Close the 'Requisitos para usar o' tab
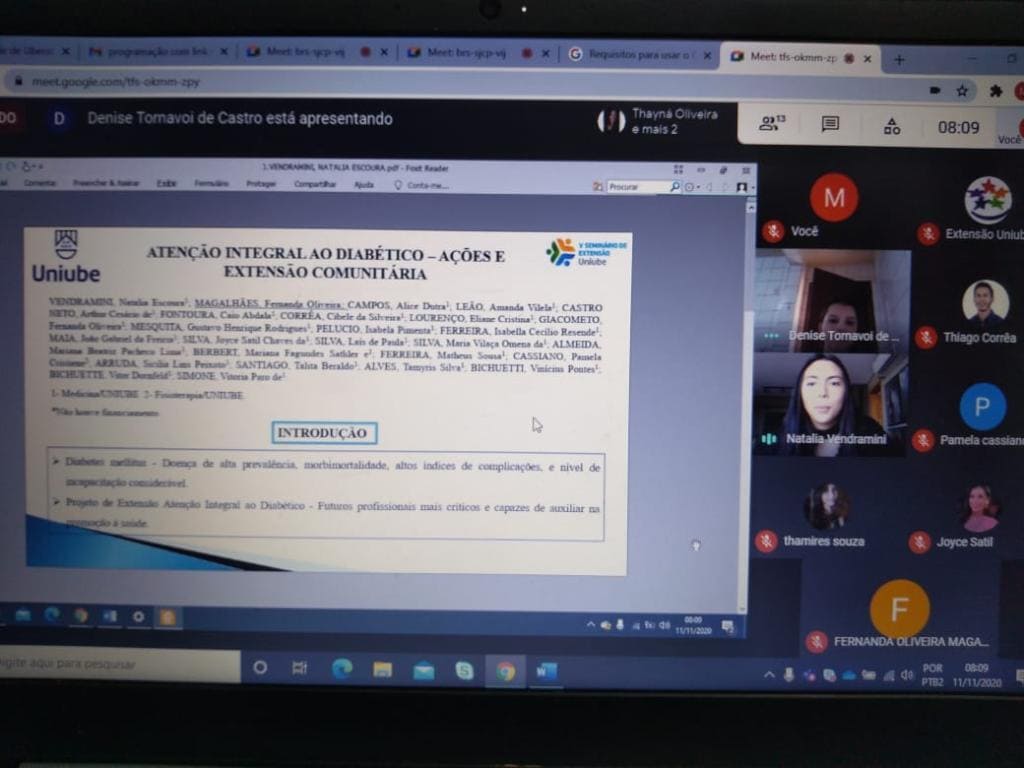 click(707, 56)
